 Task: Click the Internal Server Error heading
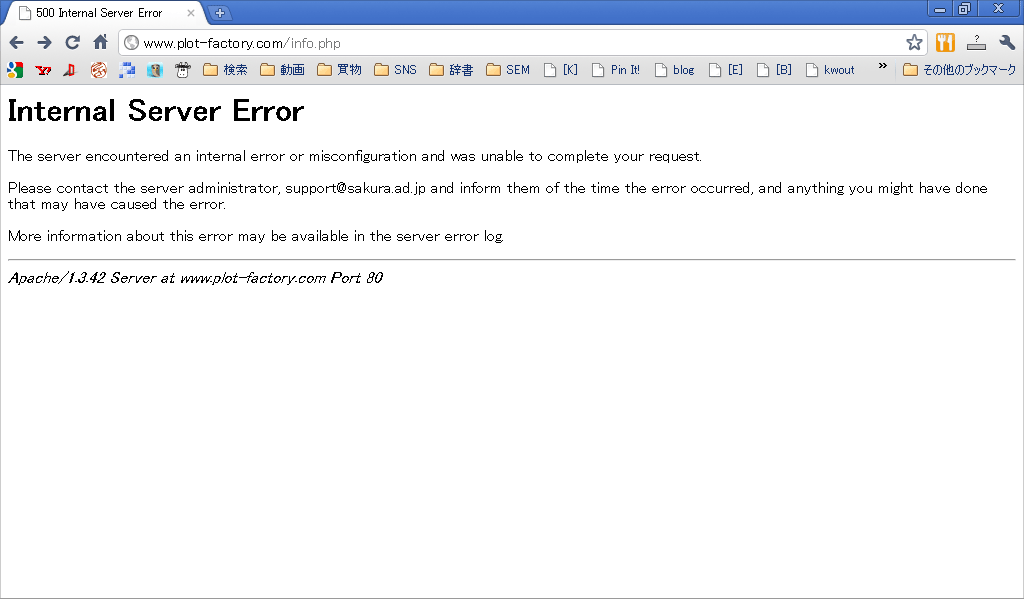click(x=155, y=111)
